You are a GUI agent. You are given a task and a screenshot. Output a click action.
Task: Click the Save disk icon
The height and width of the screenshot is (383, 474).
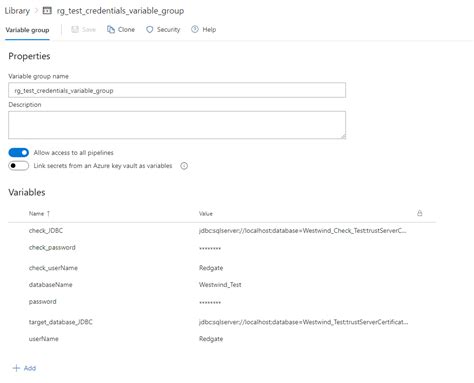click(x=75, y=30)
